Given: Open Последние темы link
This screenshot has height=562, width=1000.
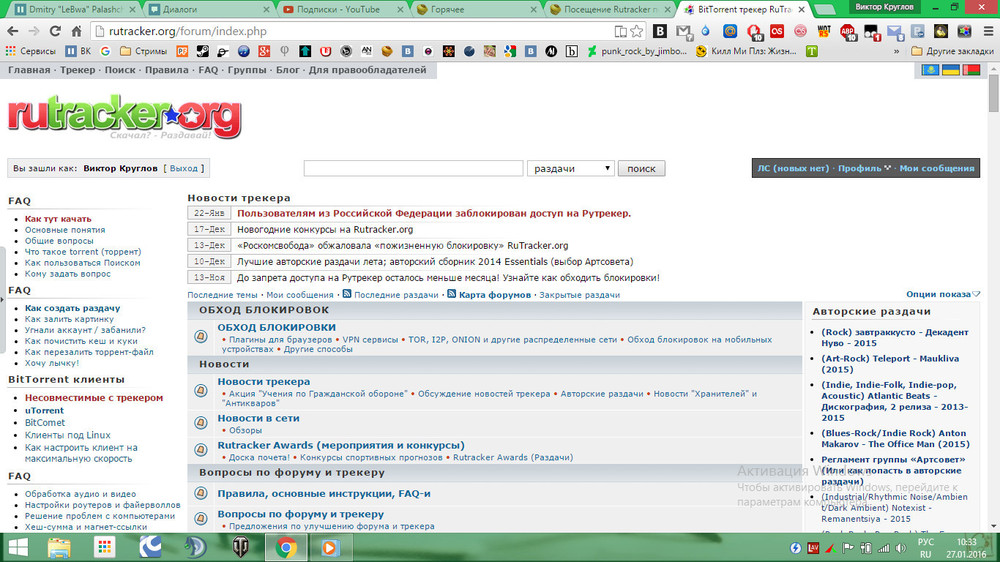Looking at the screenshot, I should [x=222, y=295].
